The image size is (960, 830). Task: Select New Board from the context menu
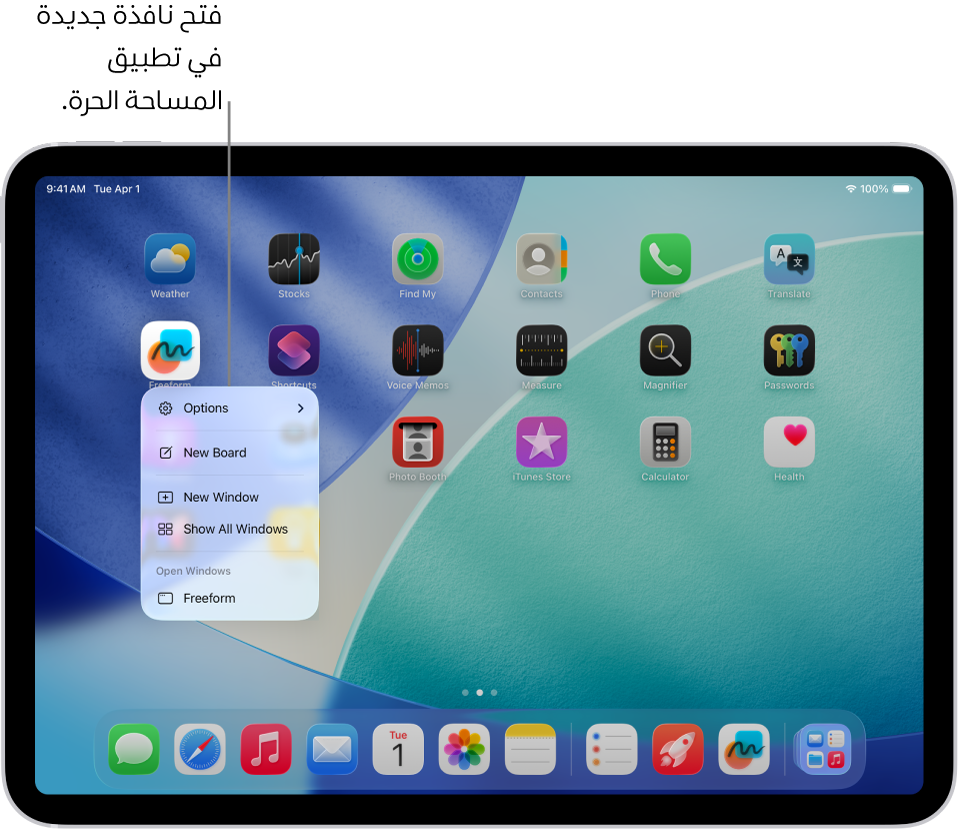click(230, 452)
